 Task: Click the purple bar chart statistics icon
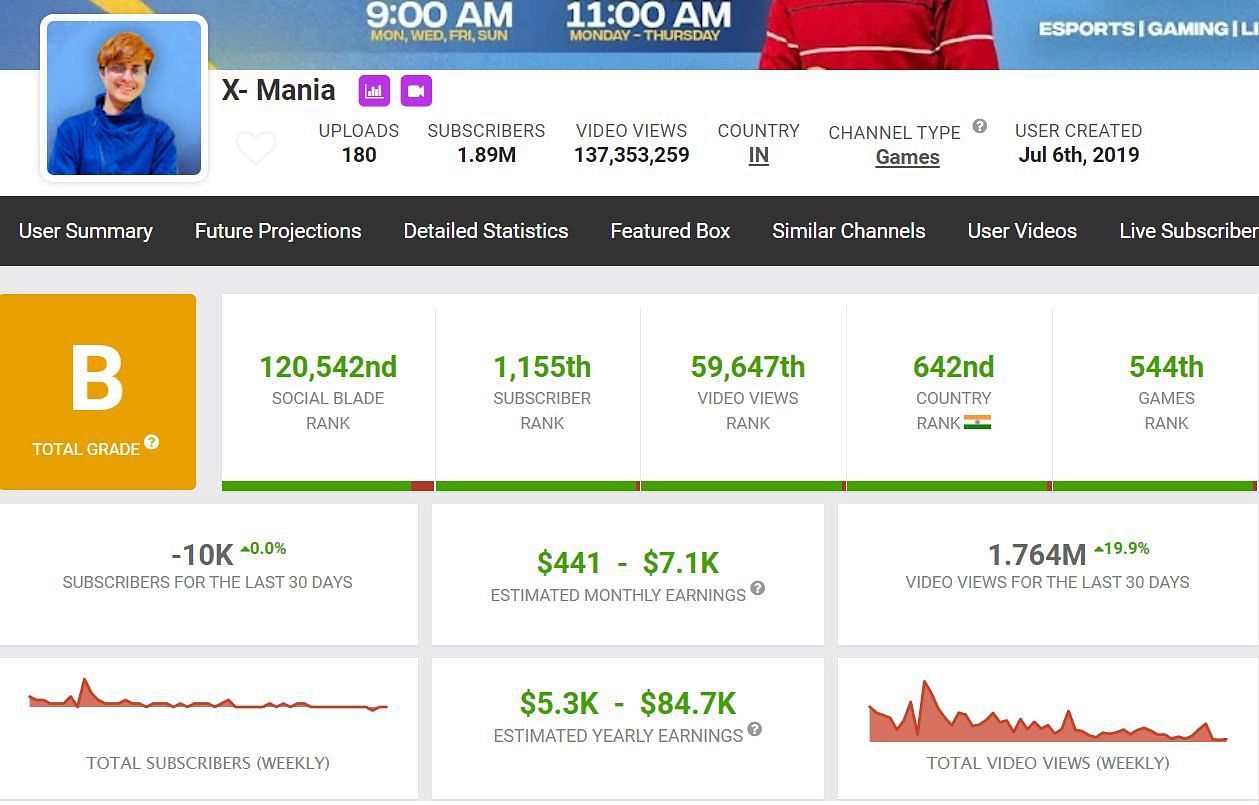pos(374,91)
